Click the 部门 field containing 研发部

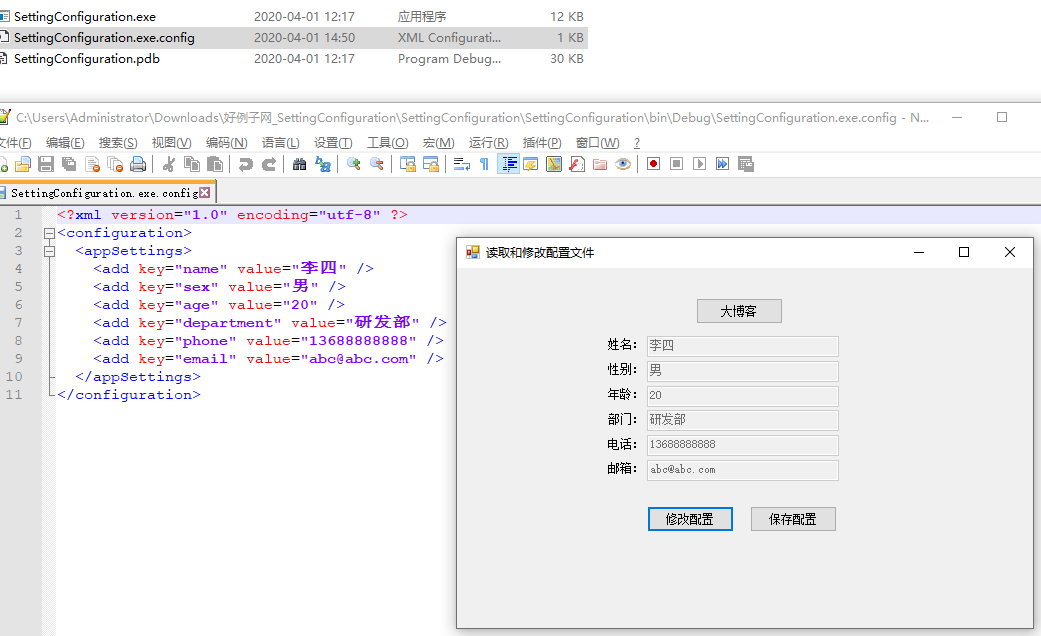coord(742,420)
